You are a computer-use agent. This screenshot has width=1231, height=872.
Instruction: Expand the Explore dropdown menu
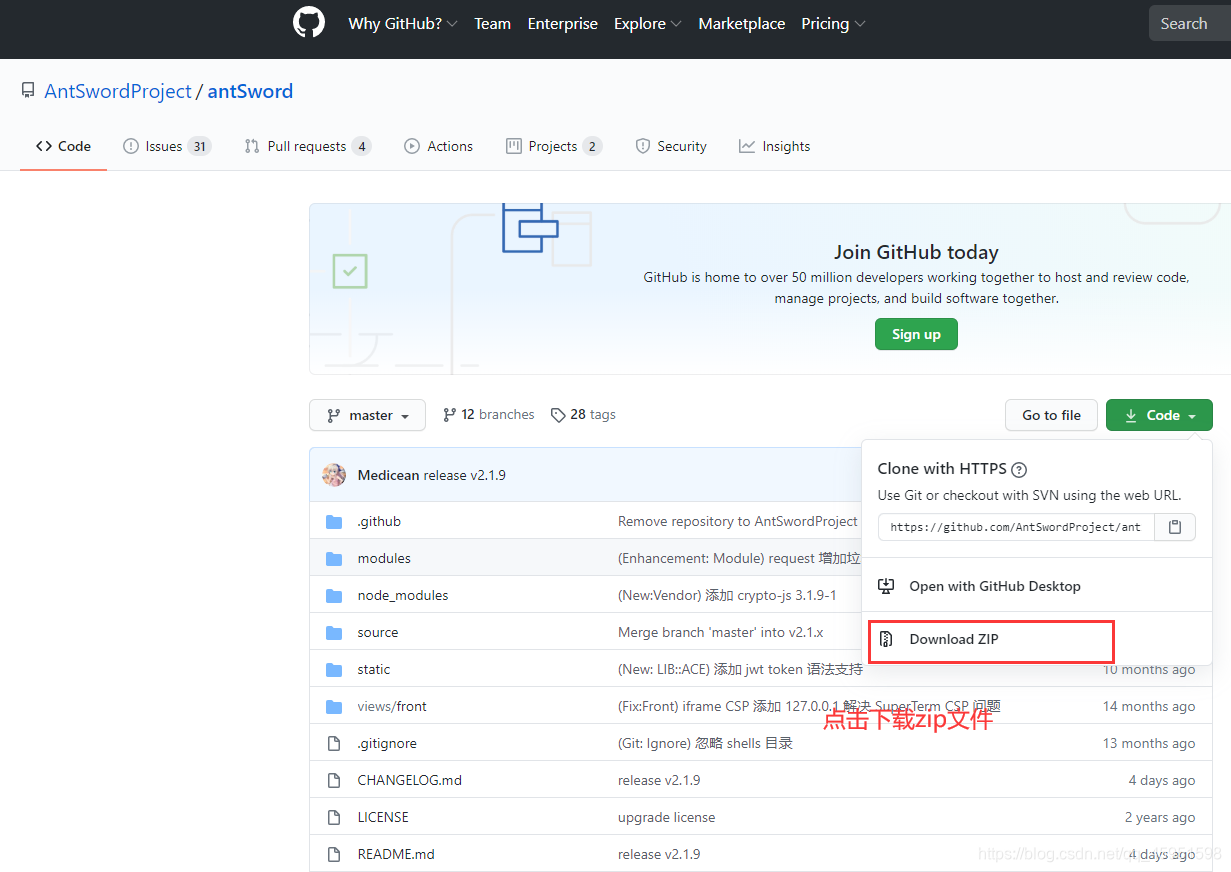pos(648,24)
